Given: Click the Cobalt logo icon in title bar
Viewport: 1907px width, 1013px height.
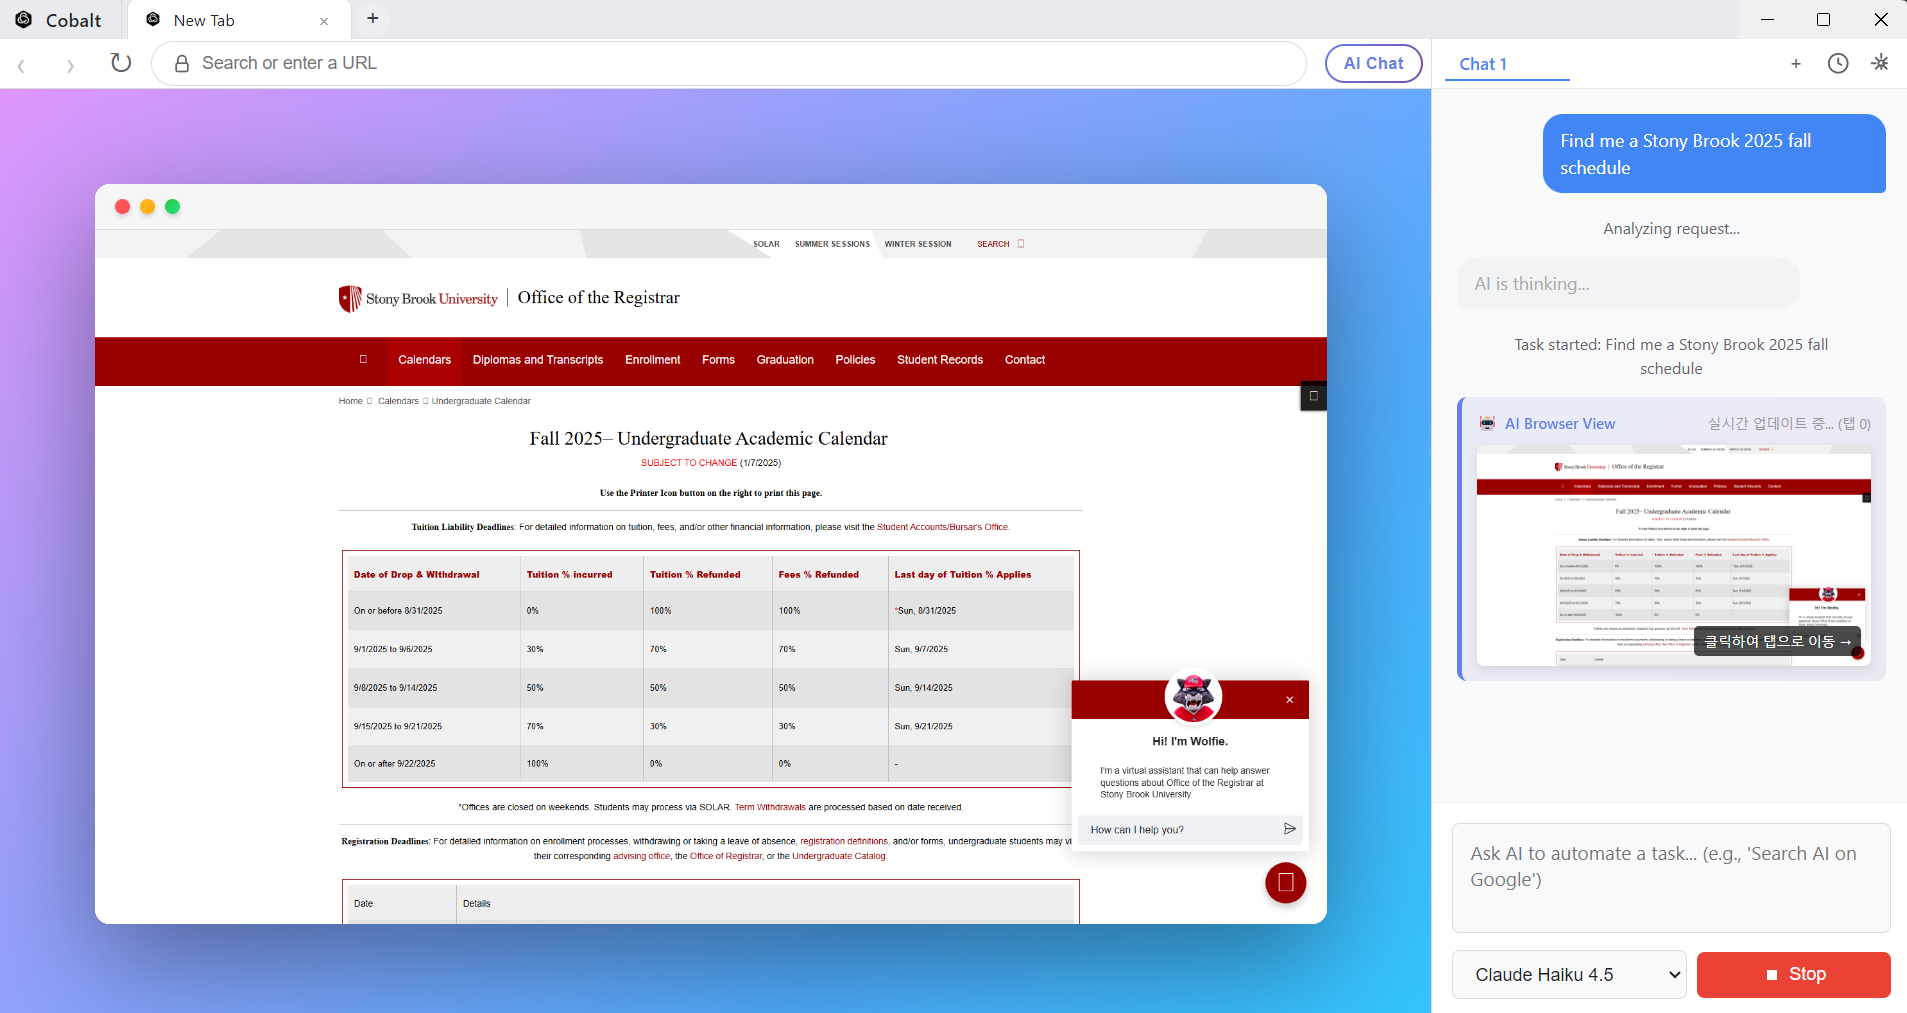Looking at the screenshot, I should pyautogui.click(x=23, y=20).
